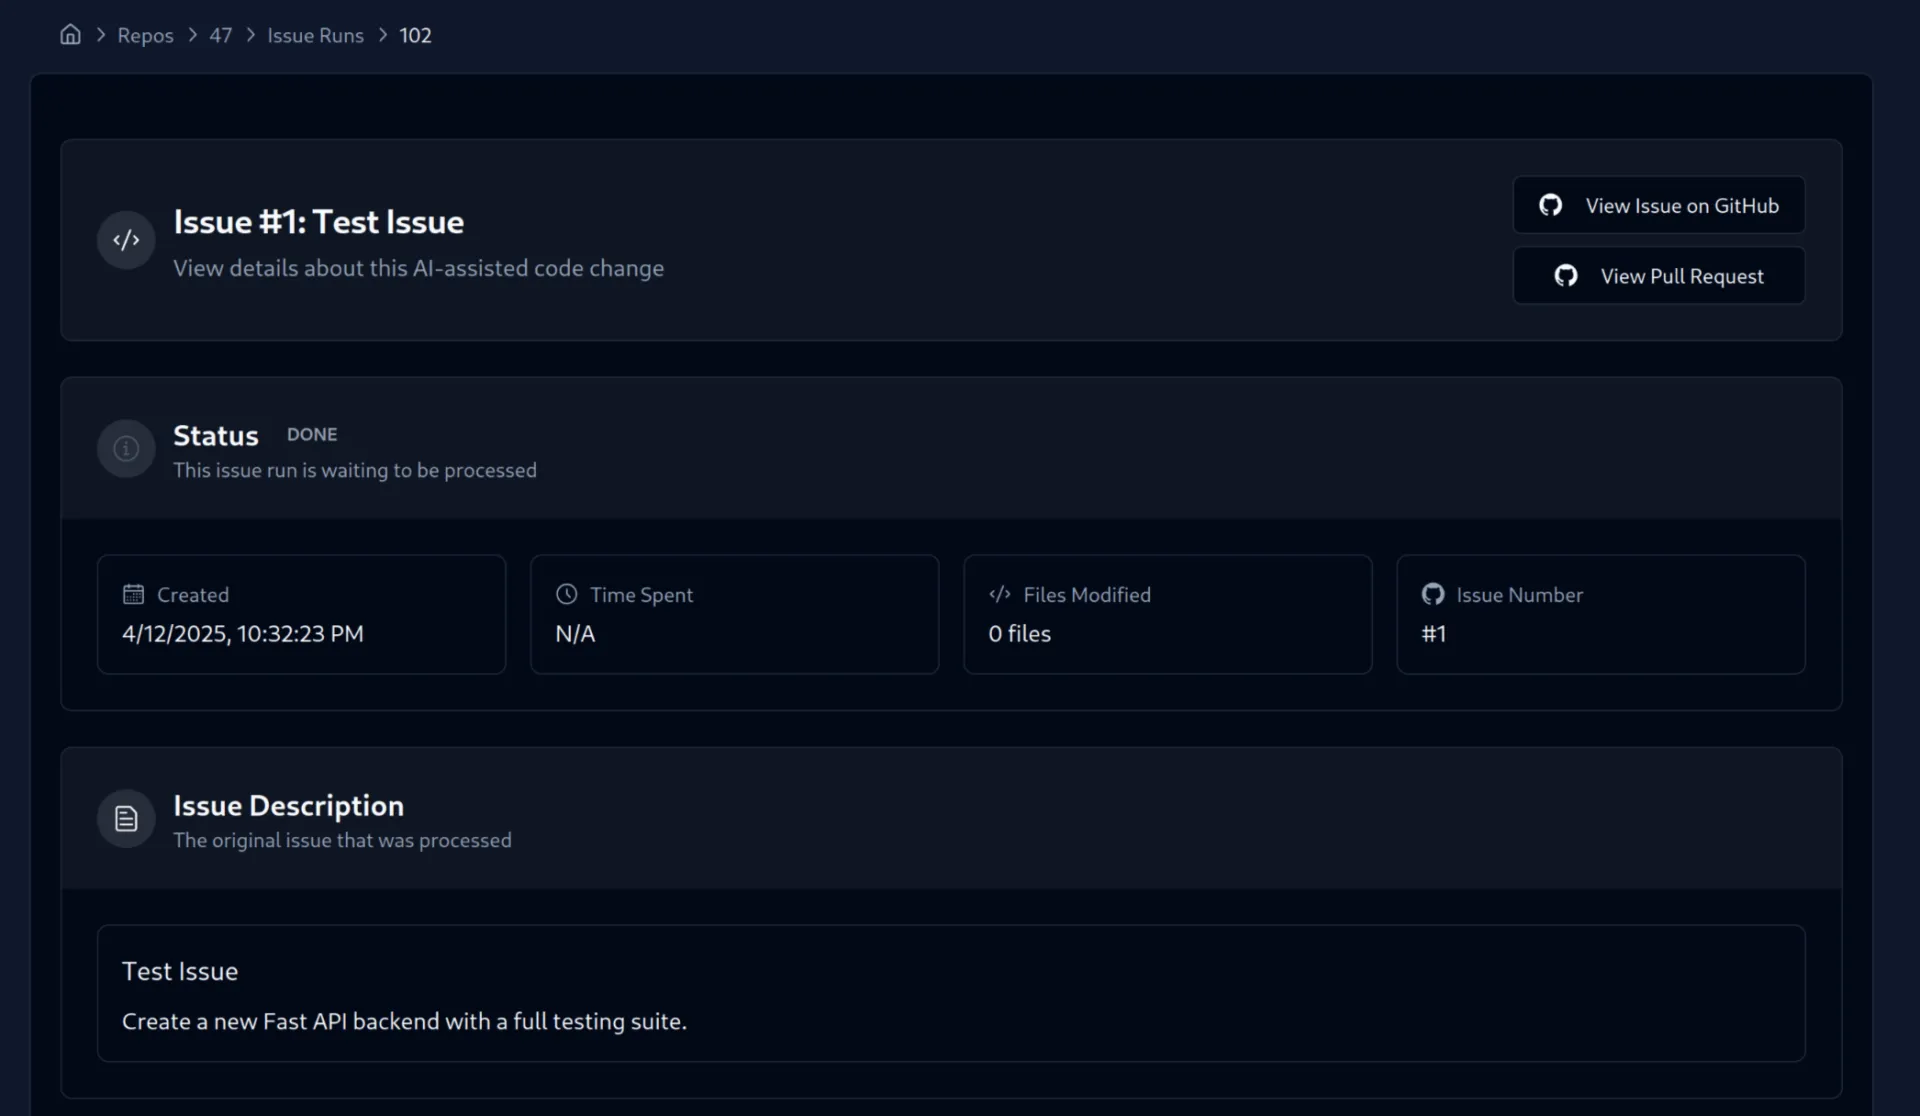Click the Status heading
Image resolution: width=1920 pixels, height=1116 pixels.
[215, 436]
